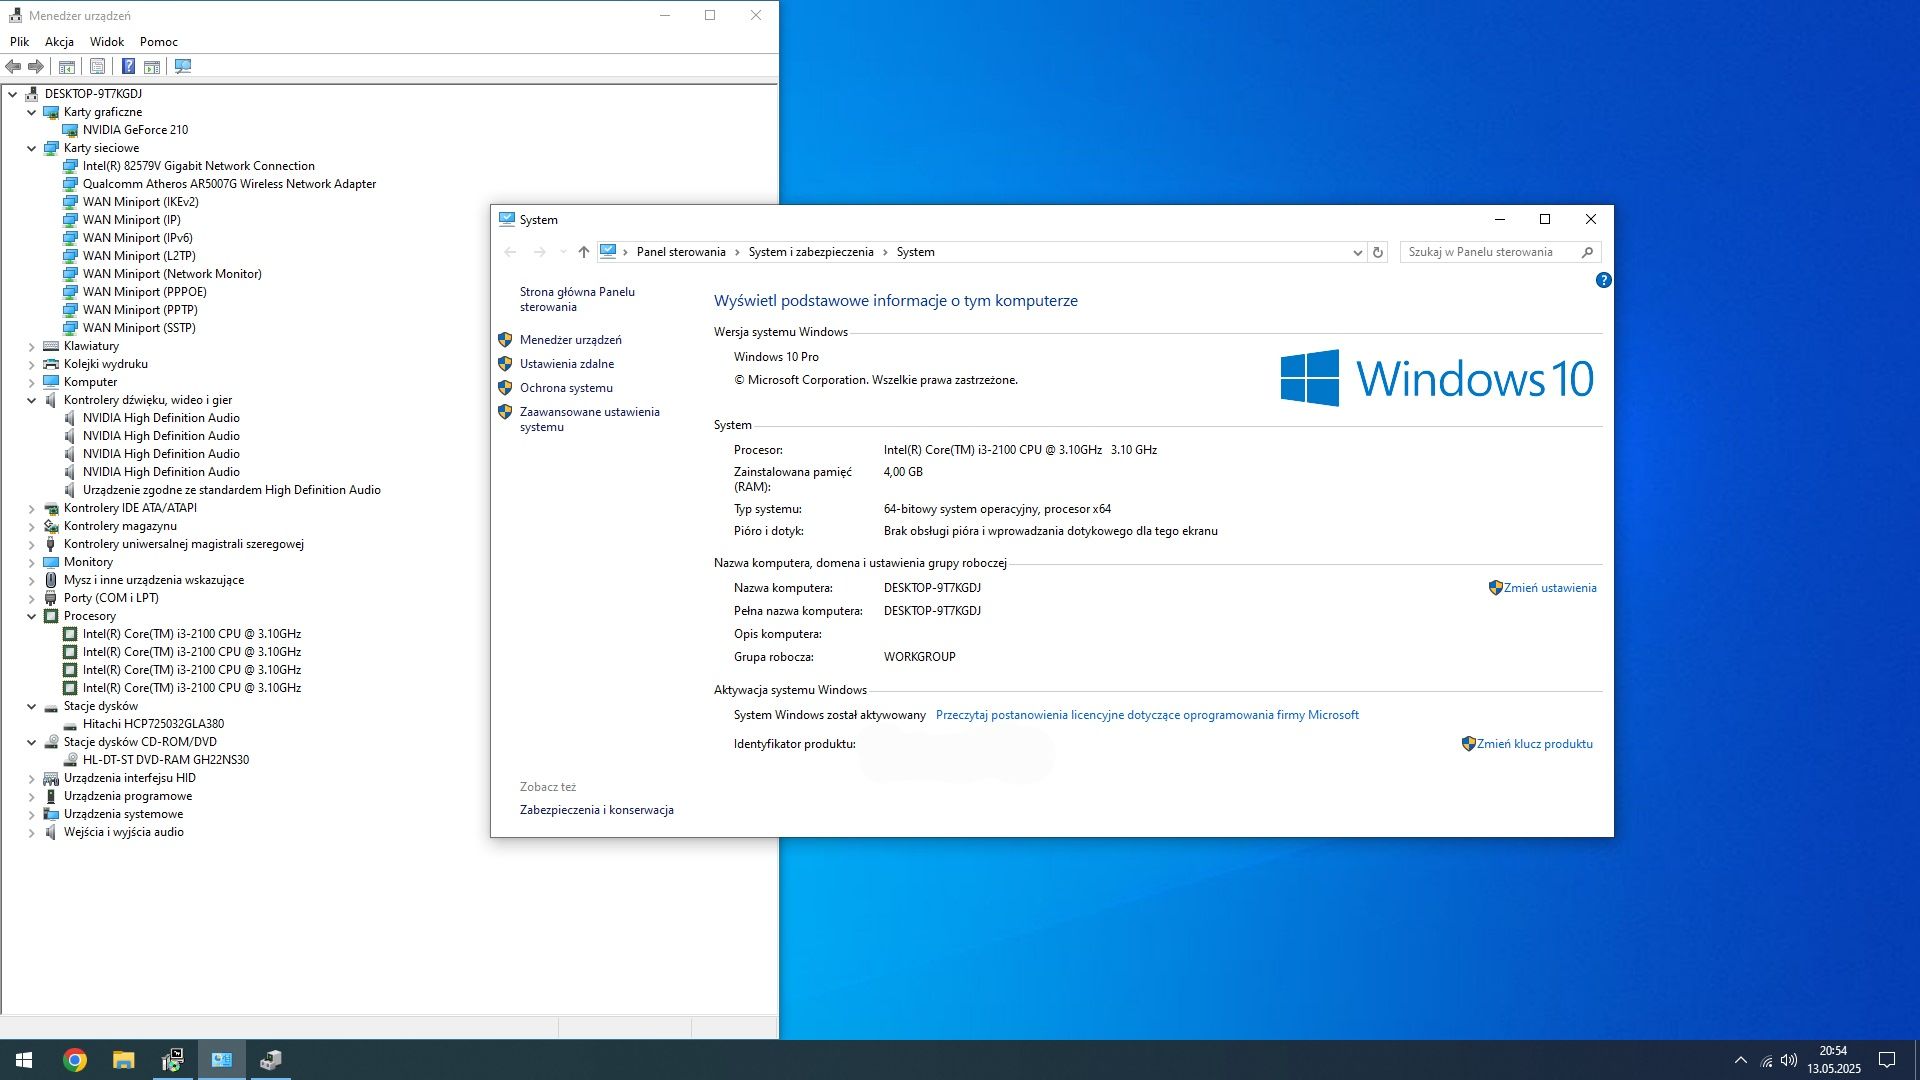Open the Akcja menu

(59, 42)
